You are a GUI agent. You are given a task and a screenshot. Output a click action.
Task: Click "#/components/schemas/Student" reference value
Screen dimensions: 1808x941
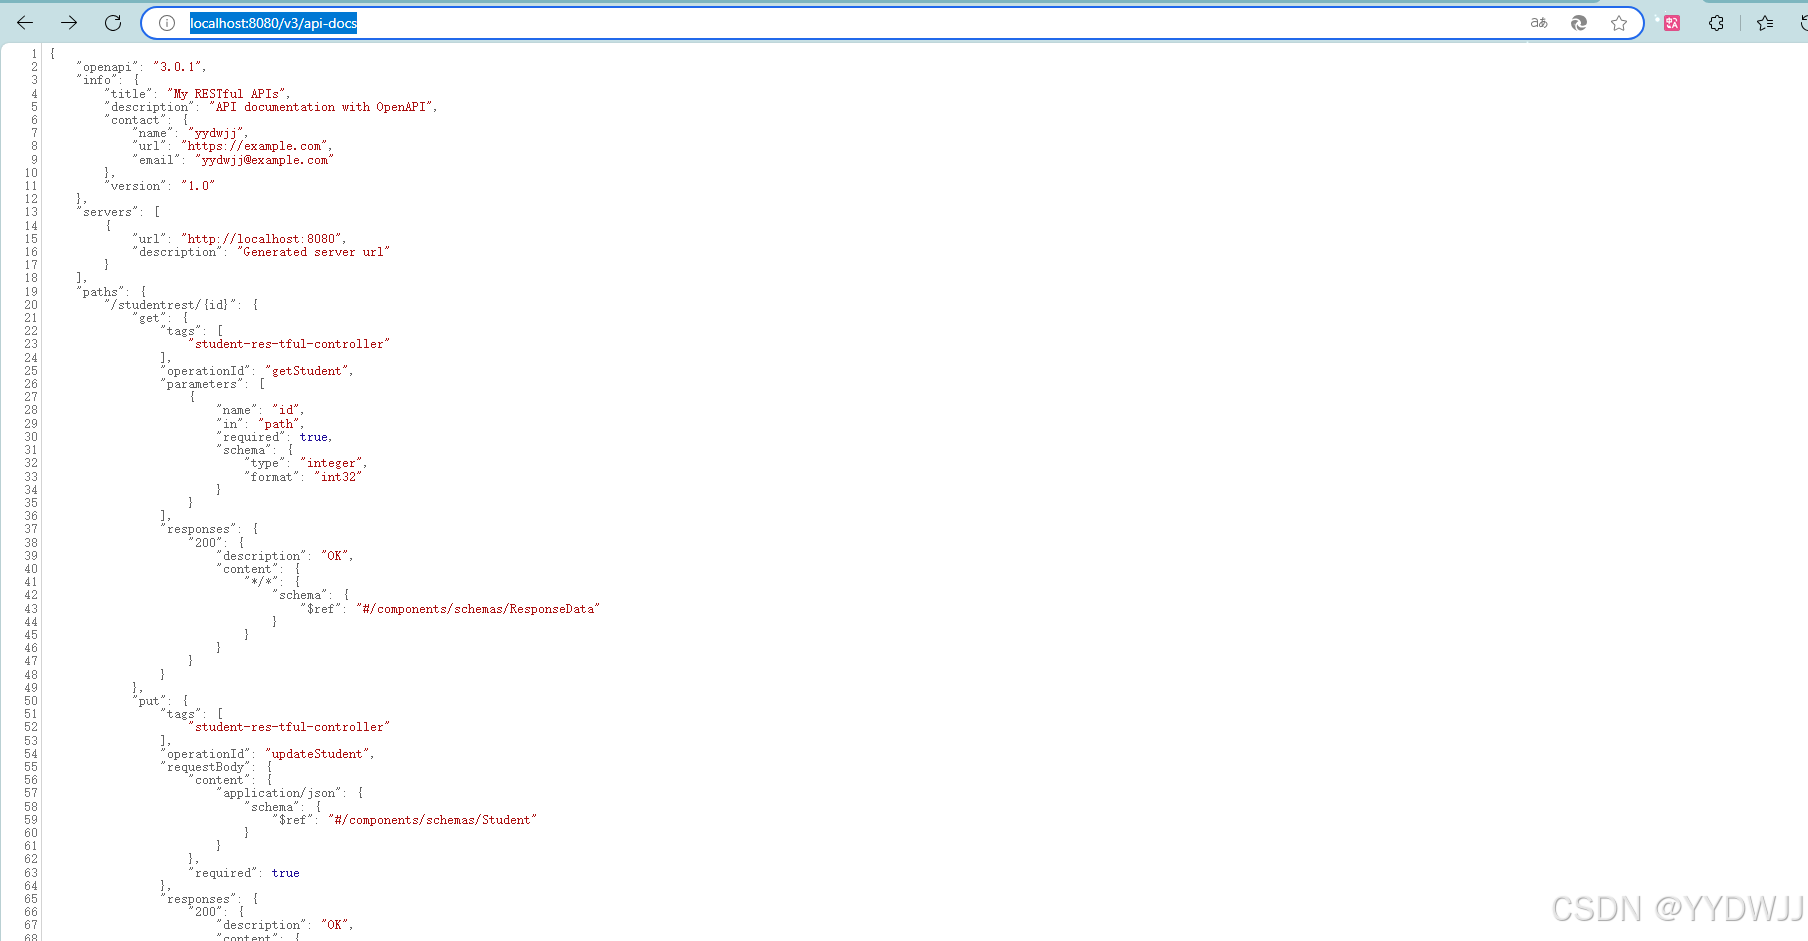pos(432,820)
